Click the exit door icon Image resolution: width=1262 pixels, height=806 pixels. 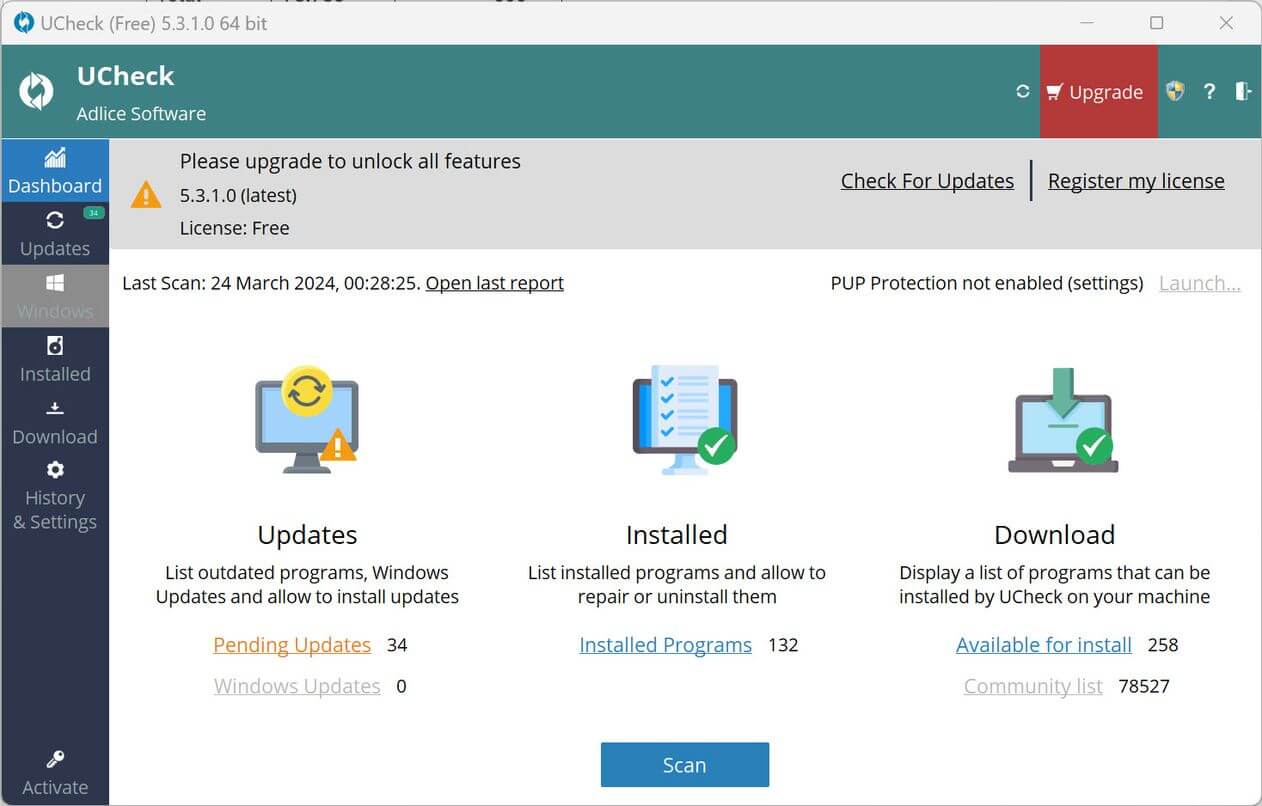click(1243, 91)
